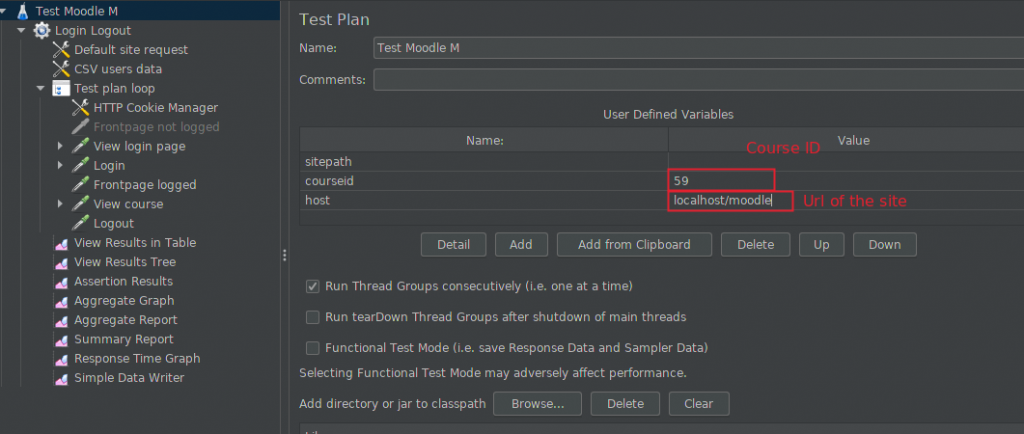The image size is (1024, 434).
Task: Select the Frontpage logged sampler icon
Action: coord(80,185)
